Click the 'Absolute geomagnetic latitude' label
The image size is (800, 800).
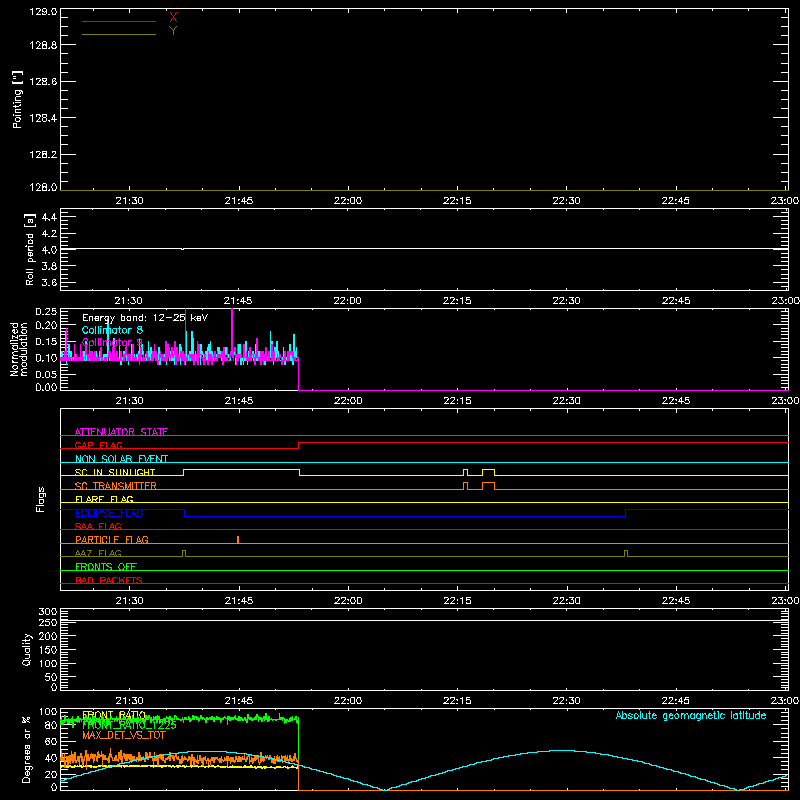pos(691,715)
